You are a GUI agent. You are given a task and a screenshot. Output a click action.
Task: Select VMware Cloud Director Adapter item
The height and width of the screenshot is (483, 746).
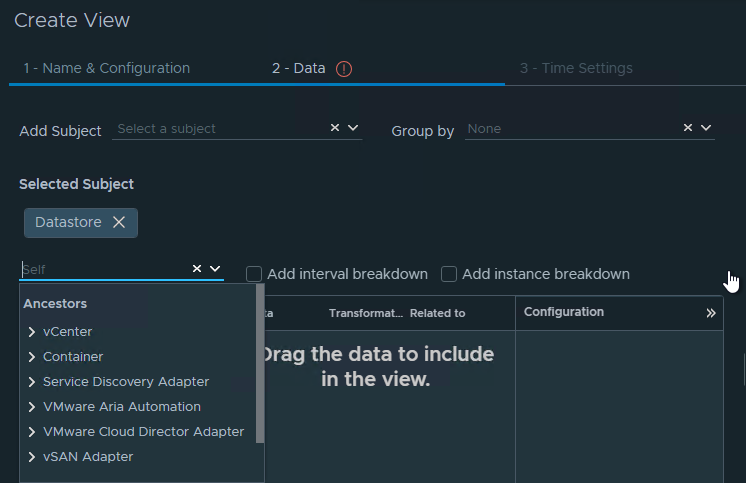pyautogui.click(x=143, y=432)
